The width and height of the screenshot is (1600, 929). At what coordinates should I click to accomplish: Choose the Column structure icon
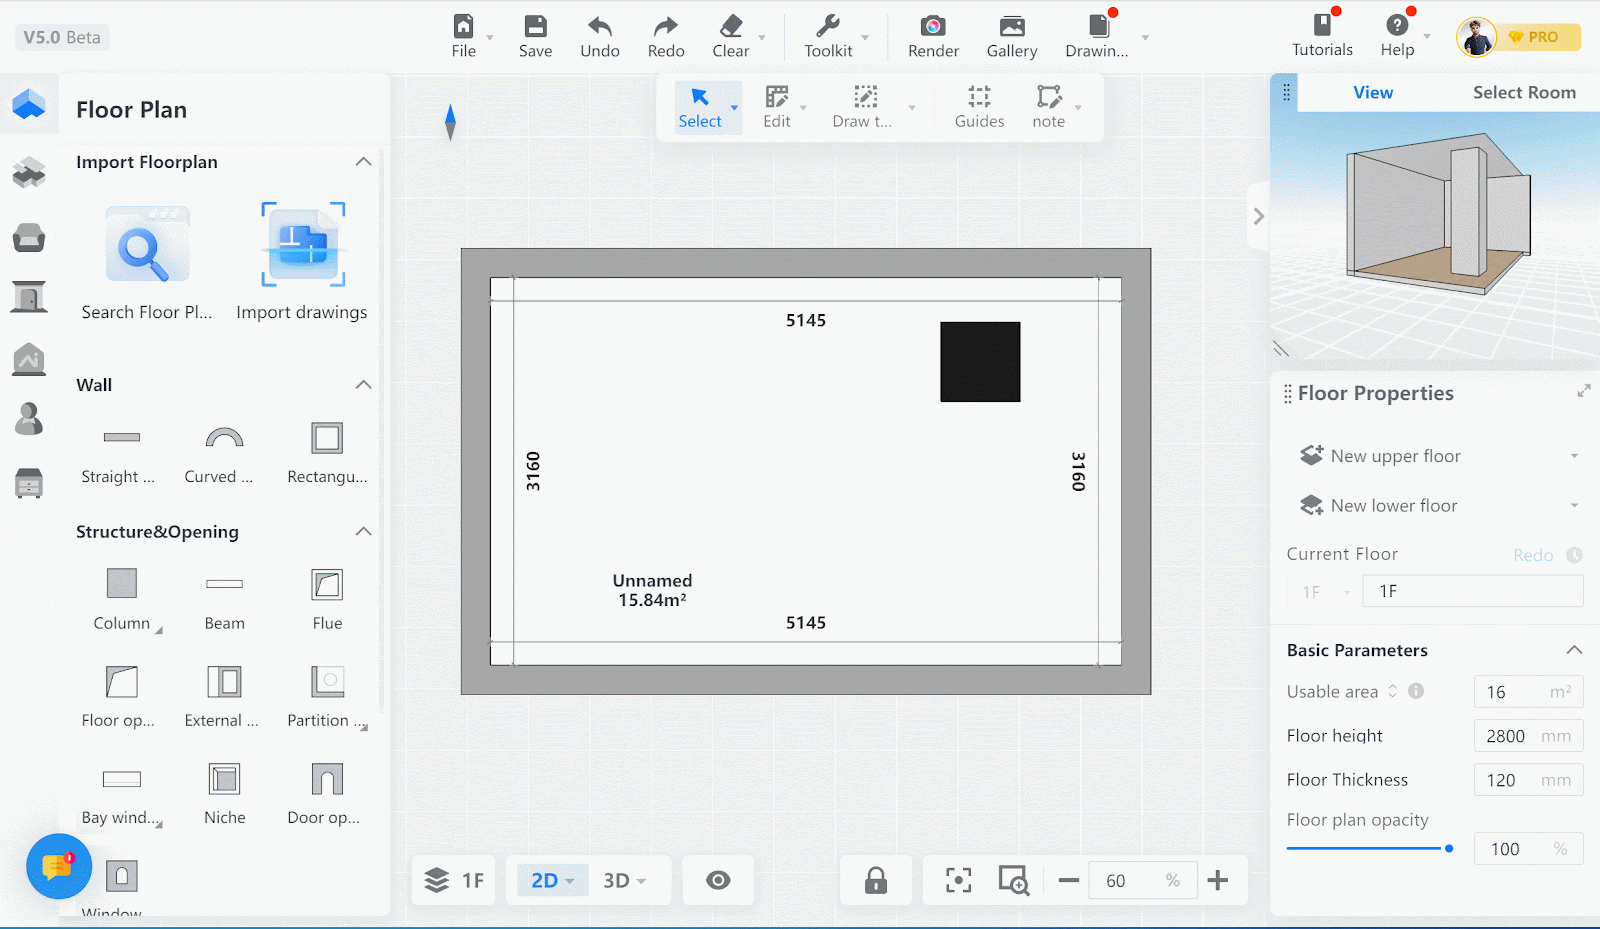point(122,584)
